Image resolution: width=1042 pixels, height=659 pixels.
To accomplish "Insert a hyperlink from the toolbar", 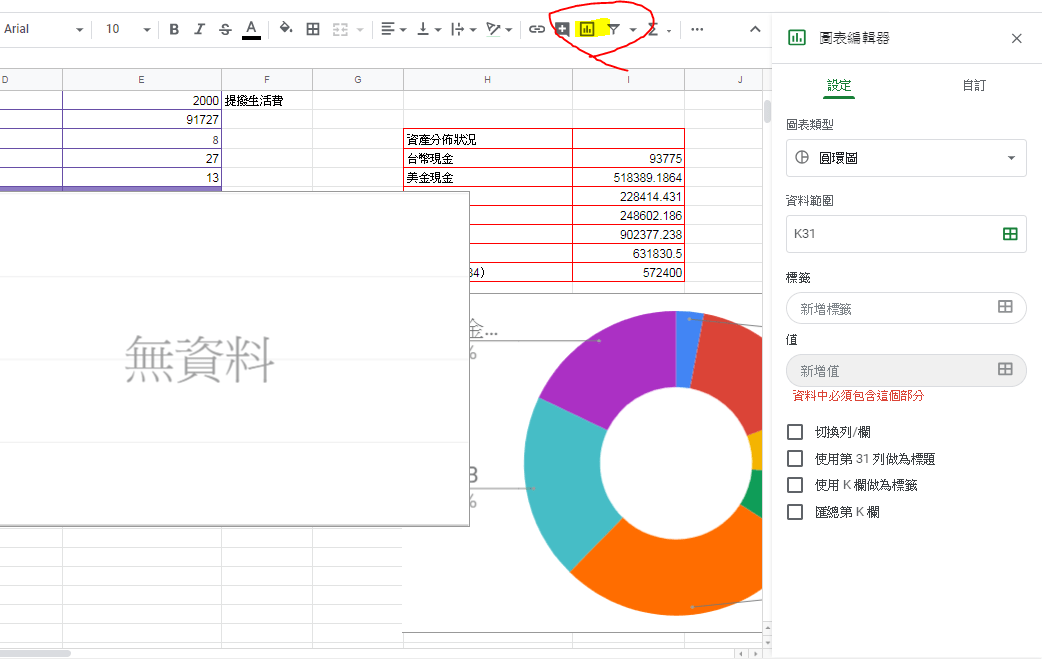I will click(x=537, y=29).
